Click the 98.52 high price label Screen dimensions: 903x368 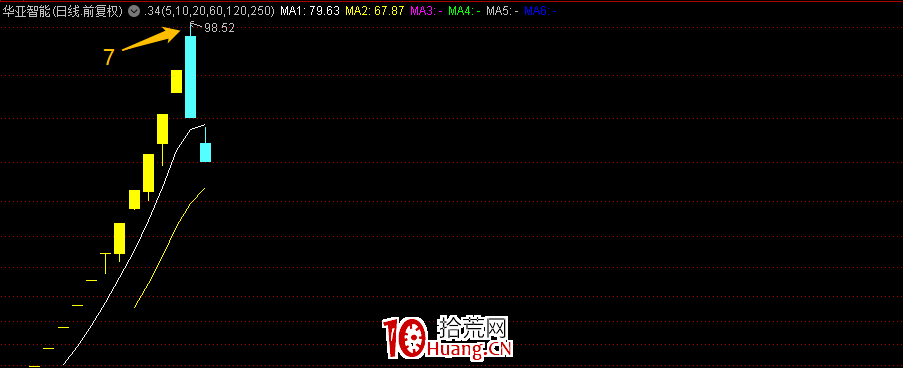tap(219, 28)
